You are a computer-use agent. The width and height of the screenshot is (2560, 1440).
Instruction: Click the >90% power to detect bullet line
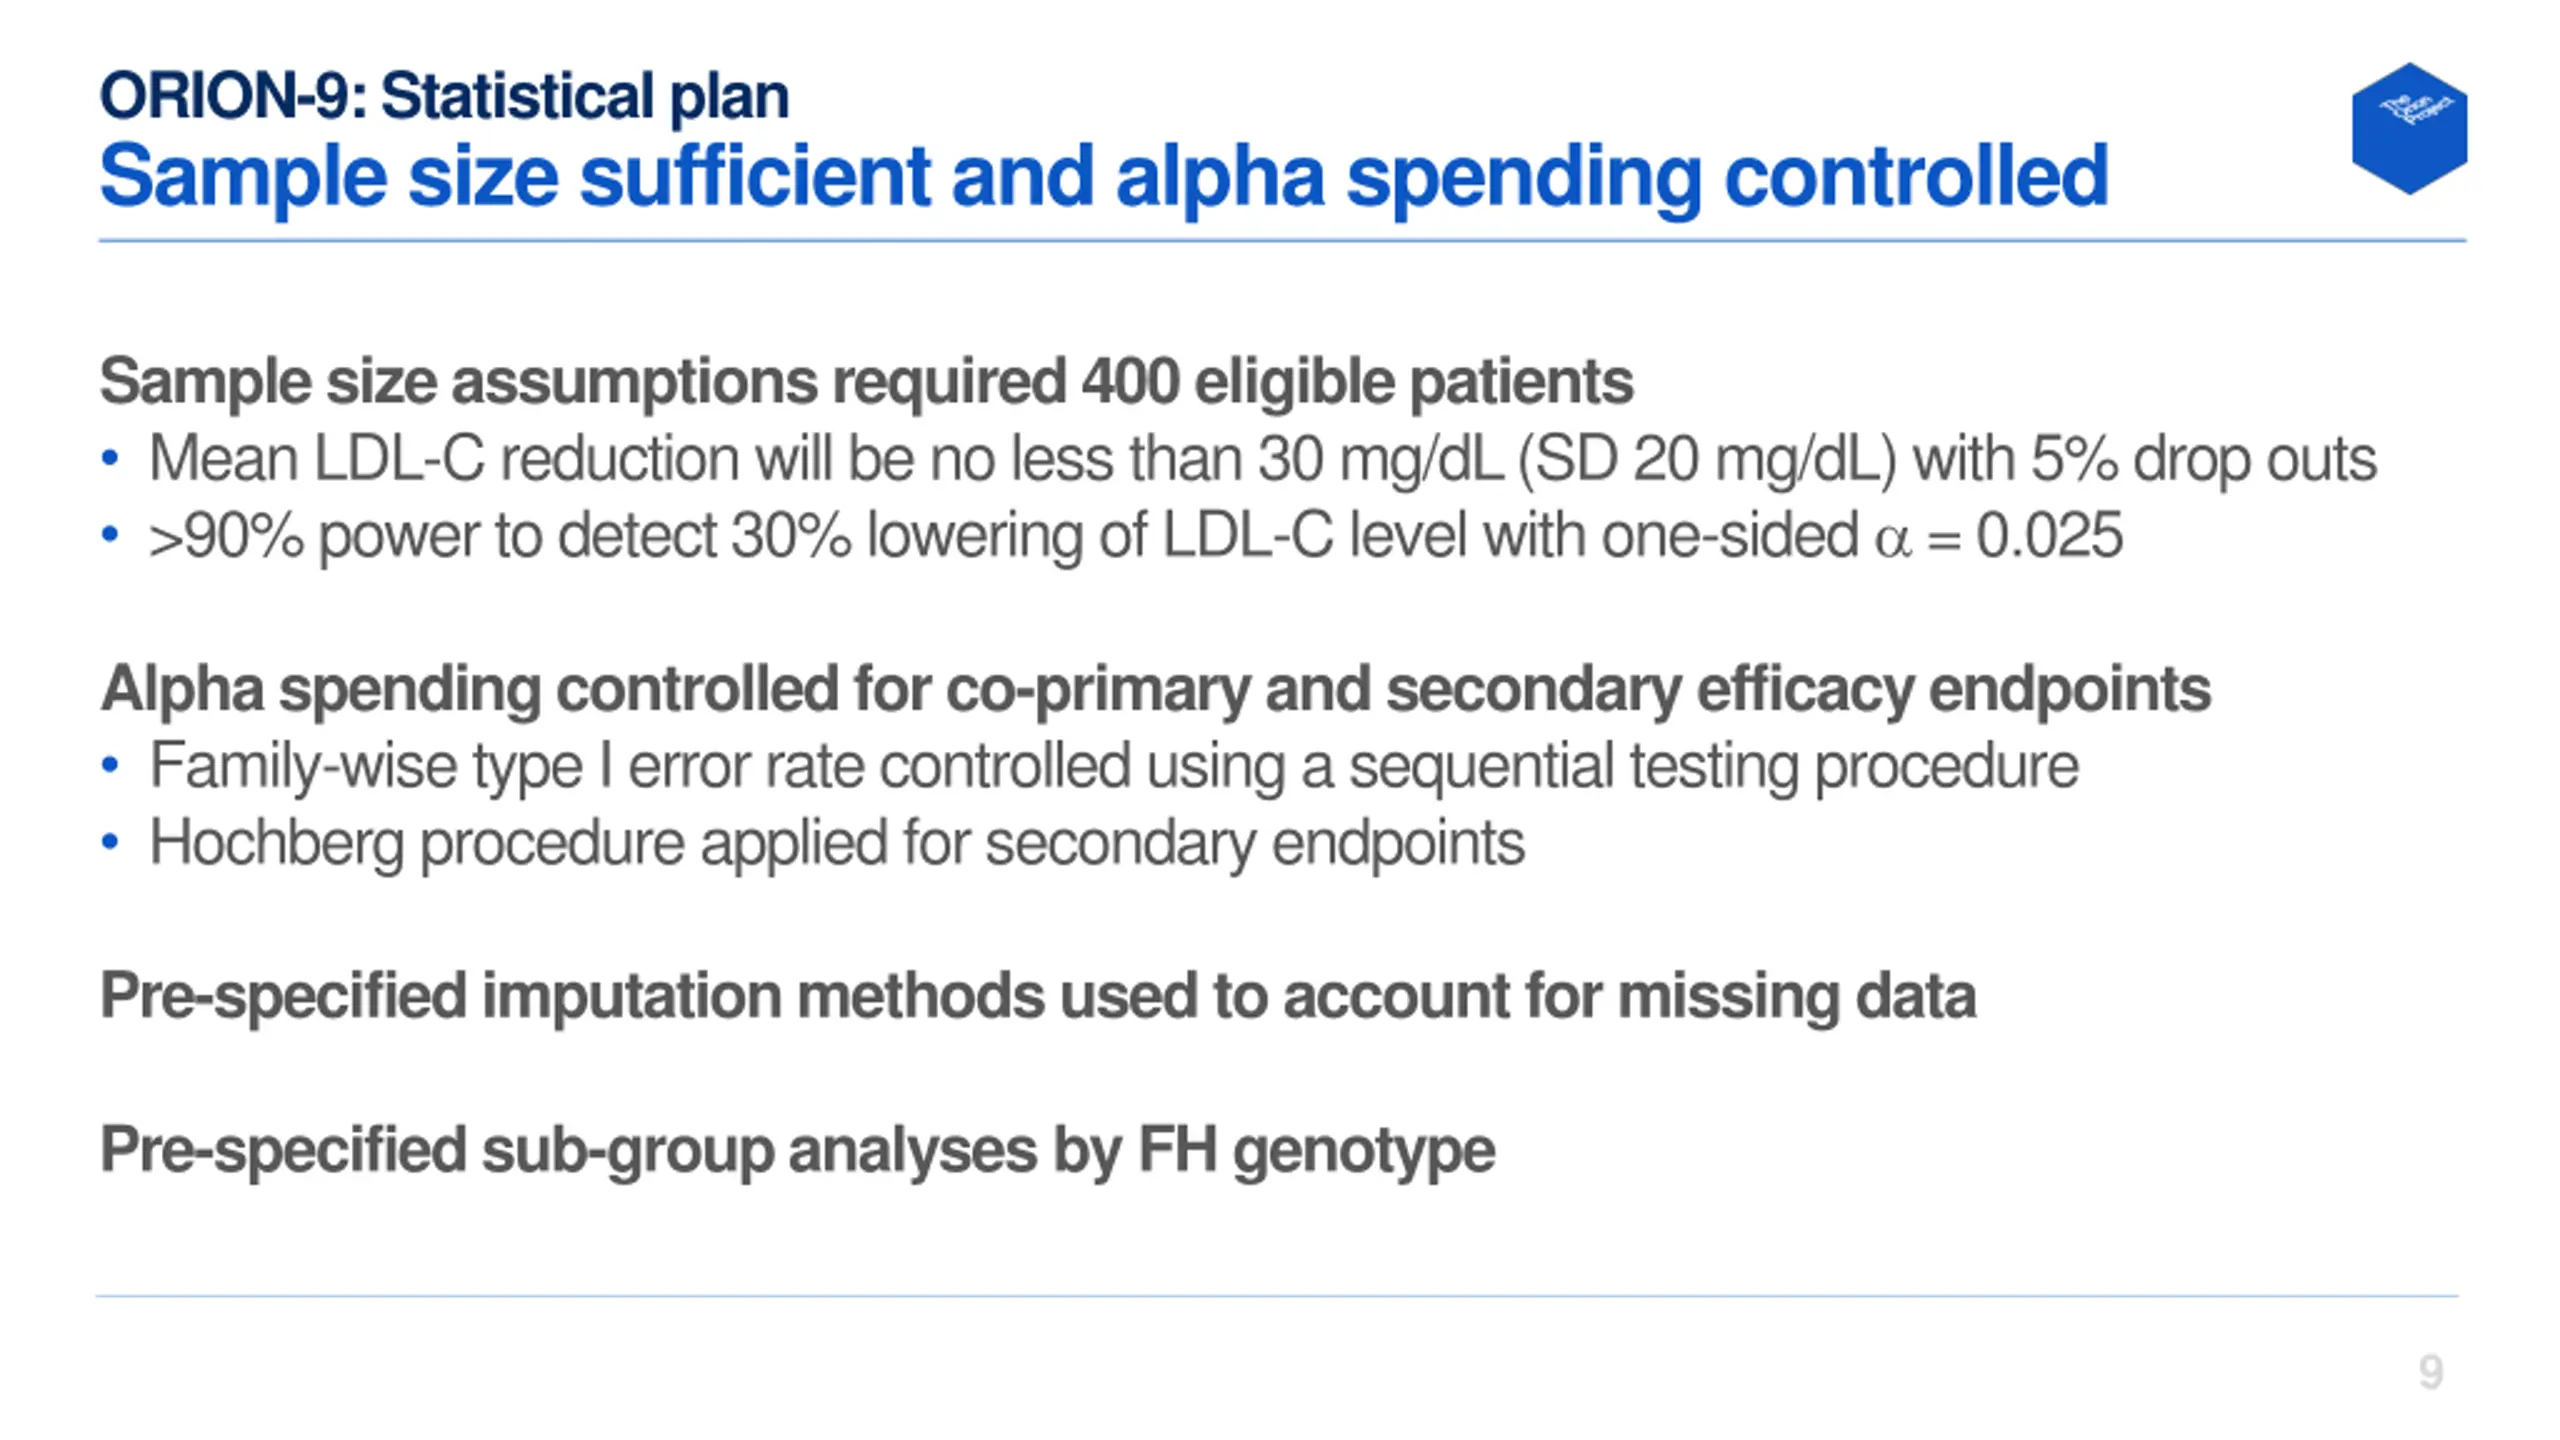(1135, 536)
